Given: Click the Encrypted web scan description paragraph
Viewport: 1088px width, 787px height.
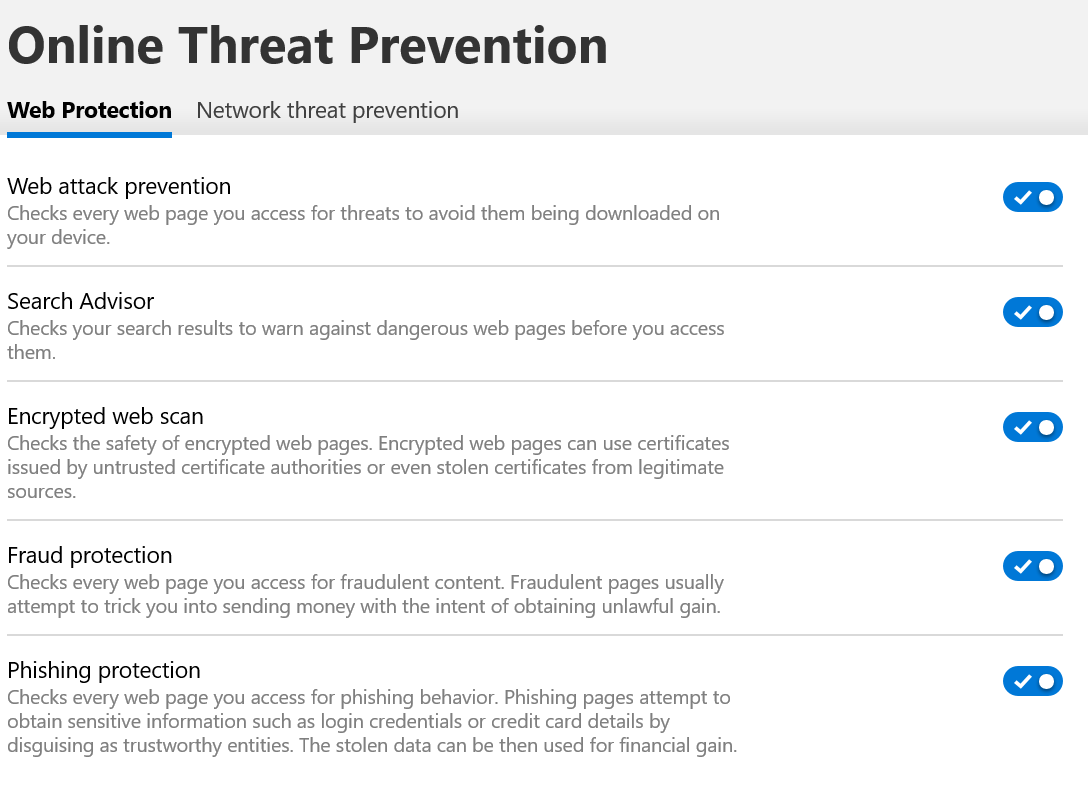Looking at the screenshot, I should click(368, 467).
